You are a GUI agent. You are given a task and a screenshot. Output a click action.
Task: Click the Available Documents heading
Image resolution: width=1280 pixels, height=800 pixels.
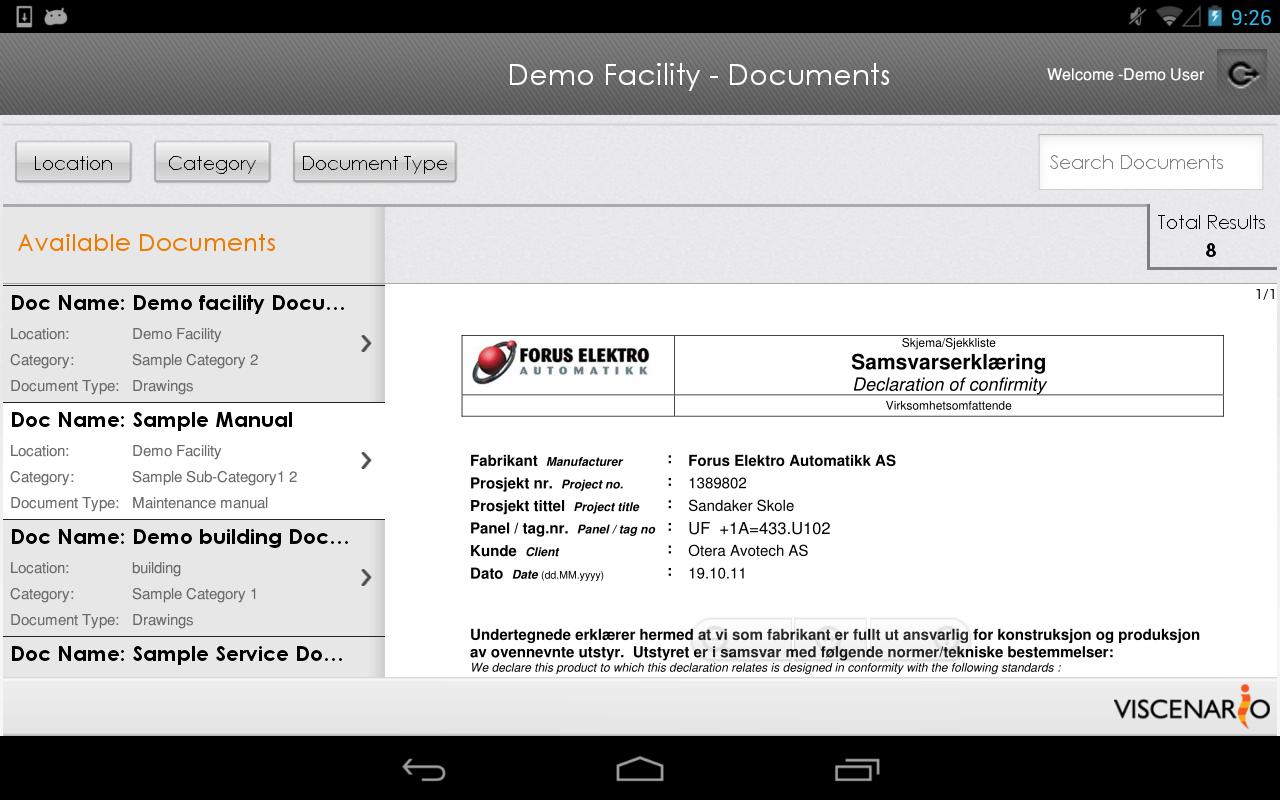click(147, 243)
